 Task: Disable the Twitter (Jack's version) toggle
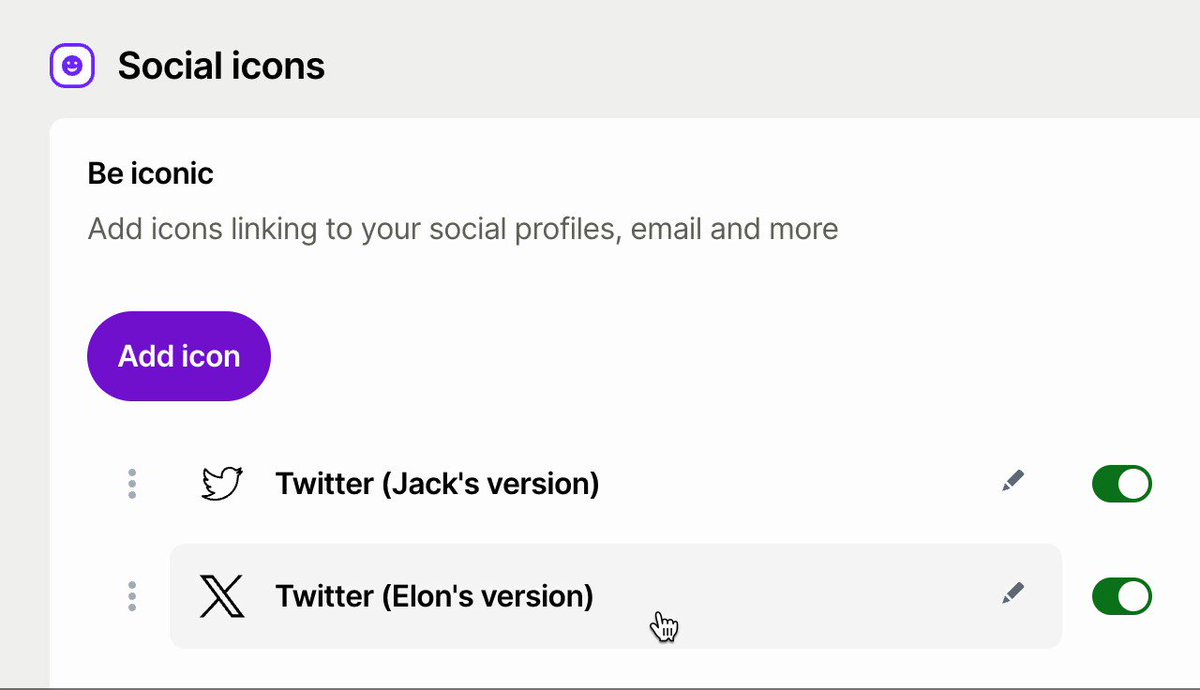[x=1122, y=484]
